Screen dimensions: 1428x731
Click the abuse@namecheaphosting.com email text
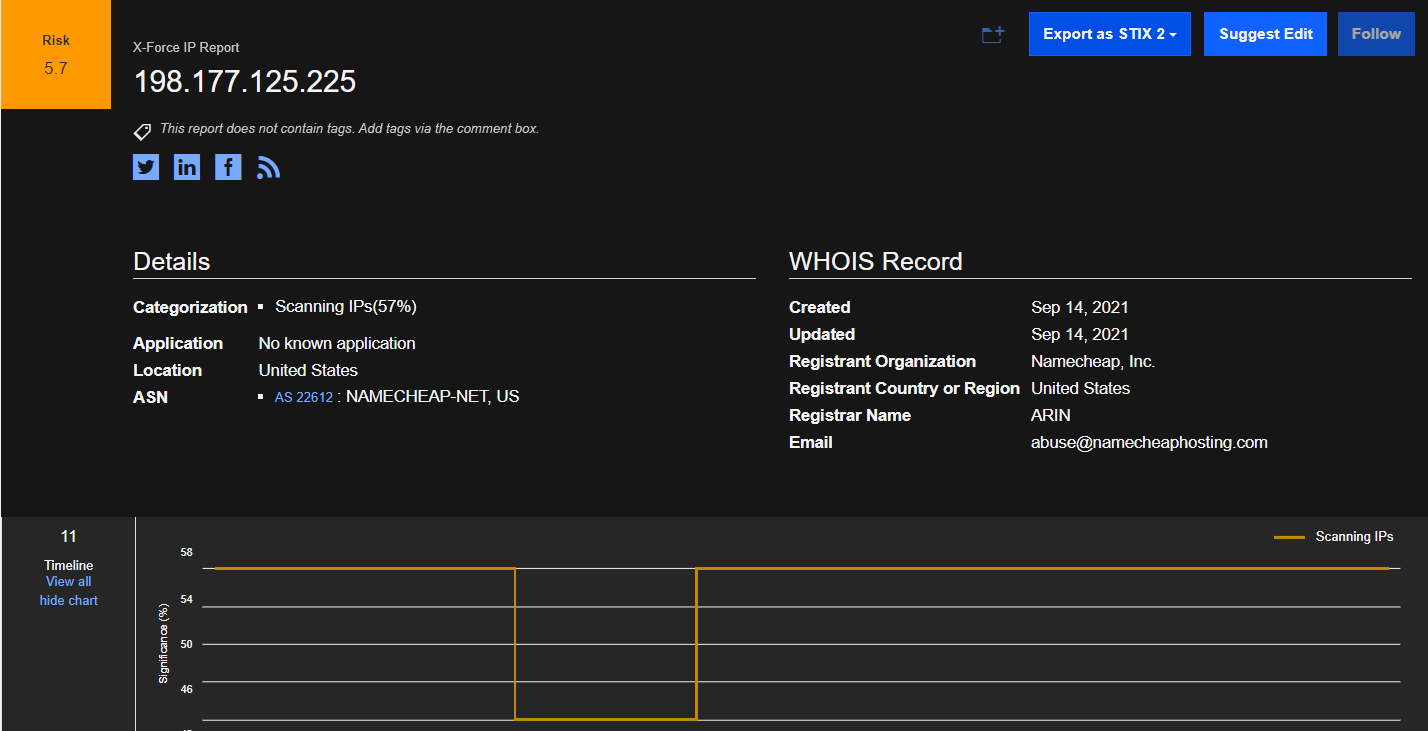pos(1149,442)
